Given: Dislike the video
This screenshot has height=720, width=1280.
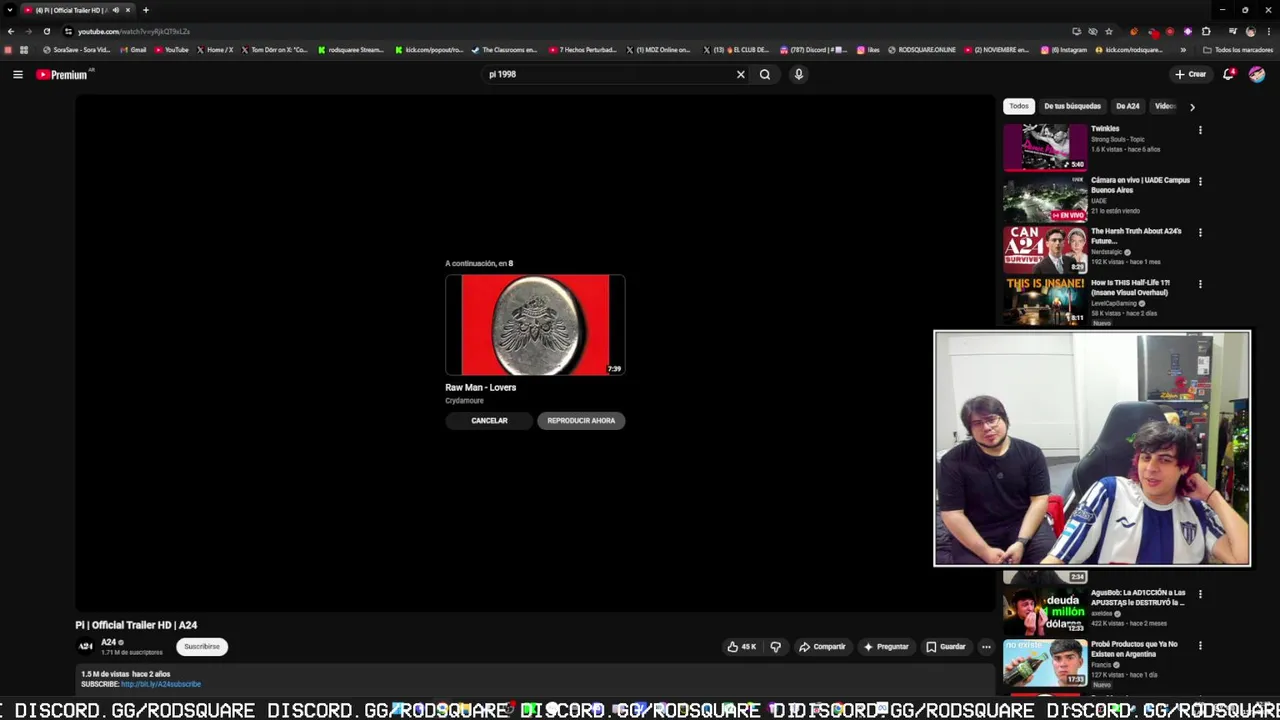Looking at the screenshot, I should (x=775, y=647).
